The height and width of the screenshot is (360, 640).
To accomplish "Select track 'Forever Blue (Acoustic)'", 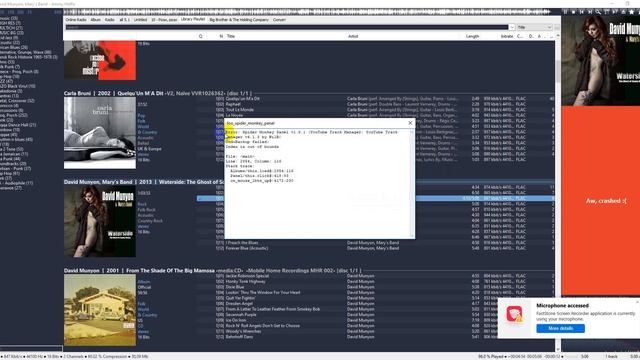I will click(x=247, y=248).
